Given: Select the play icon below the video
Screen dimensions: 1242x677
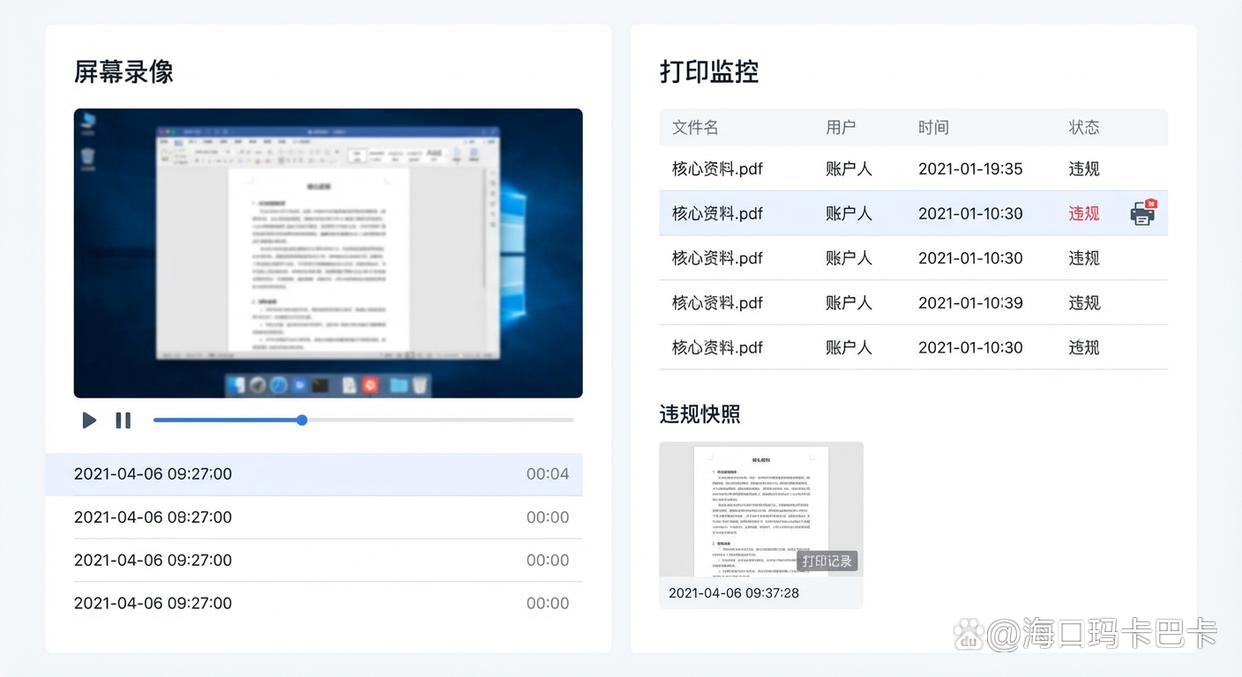Looking at the screenshot, I should 88,420.
